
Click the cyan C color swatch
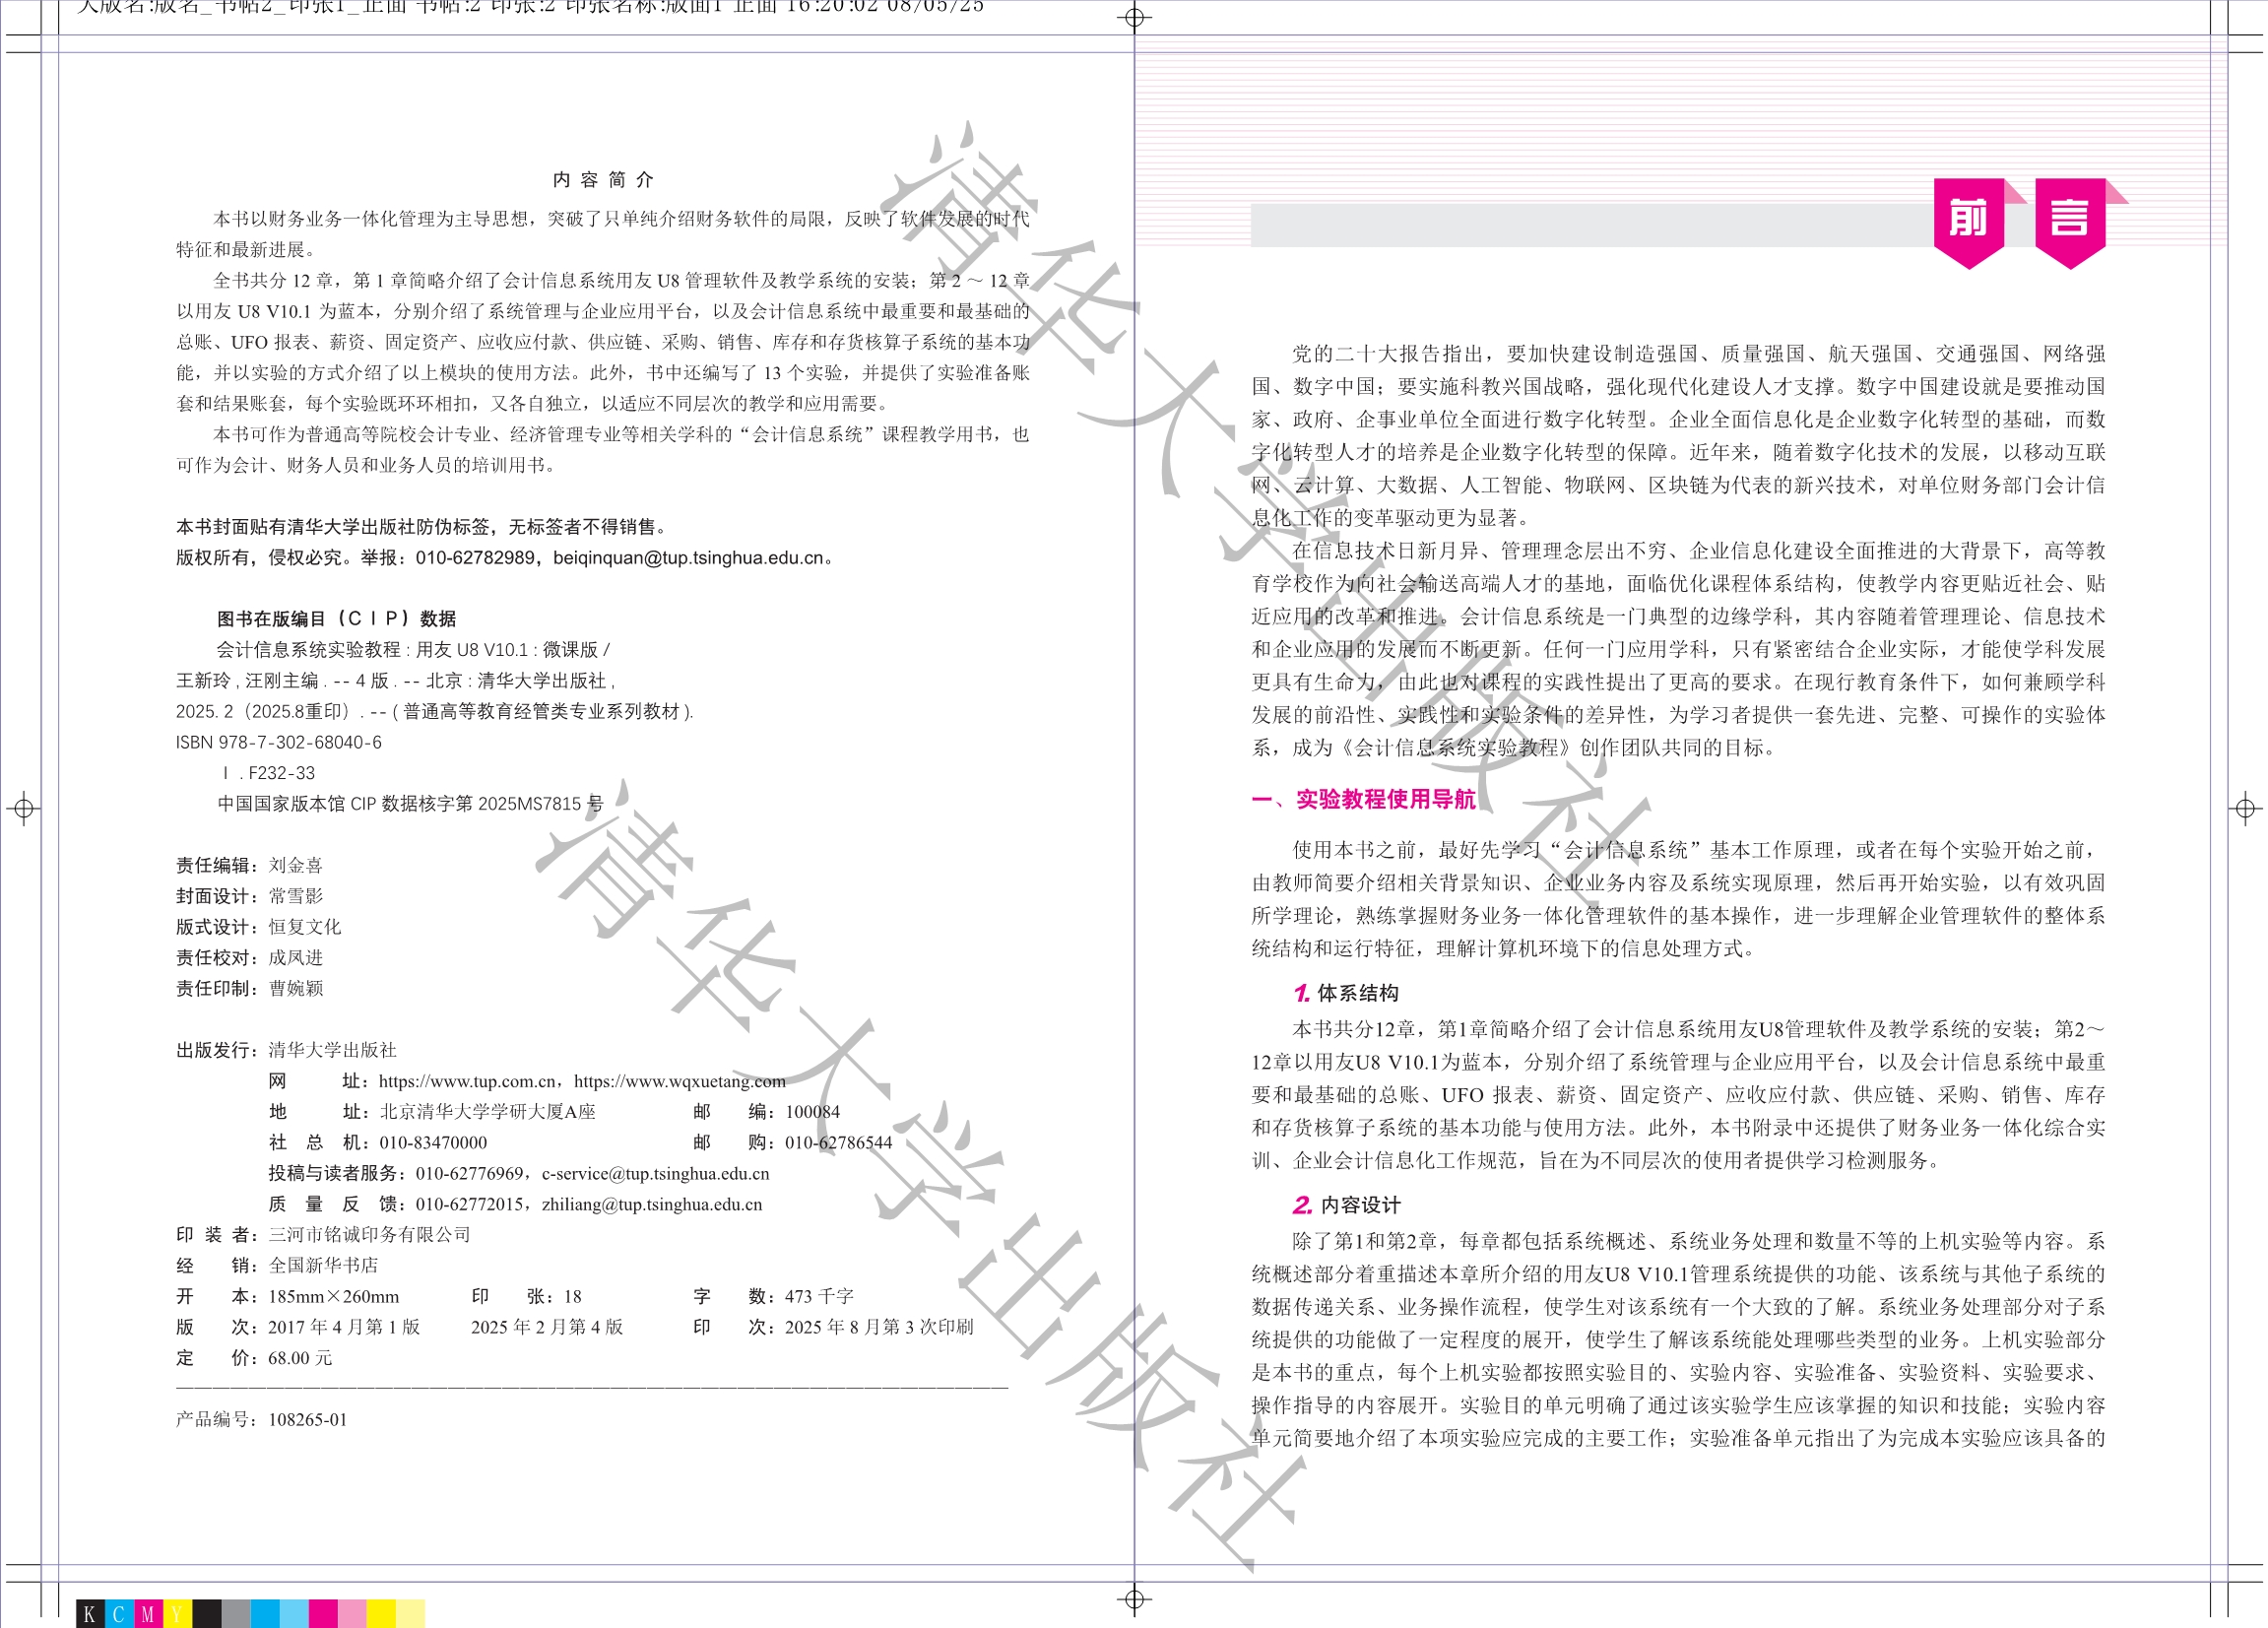point(119,1613)
